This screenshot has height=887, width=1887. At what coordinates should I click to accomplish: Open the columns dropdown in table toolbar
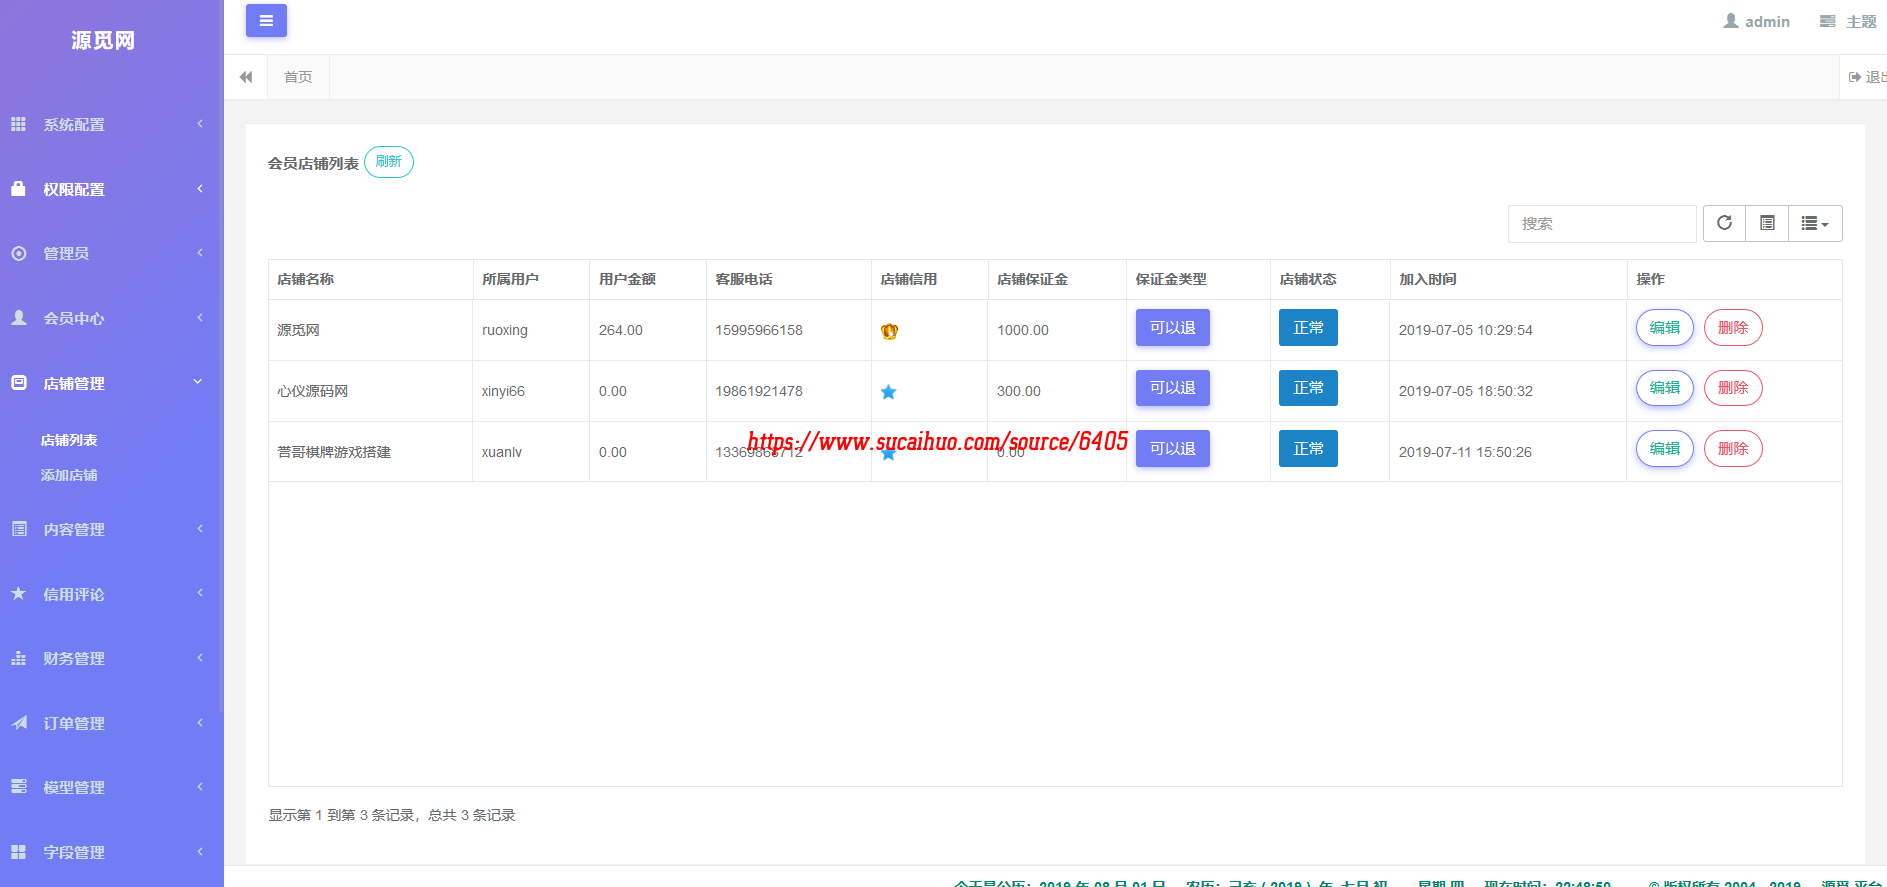1815,223
